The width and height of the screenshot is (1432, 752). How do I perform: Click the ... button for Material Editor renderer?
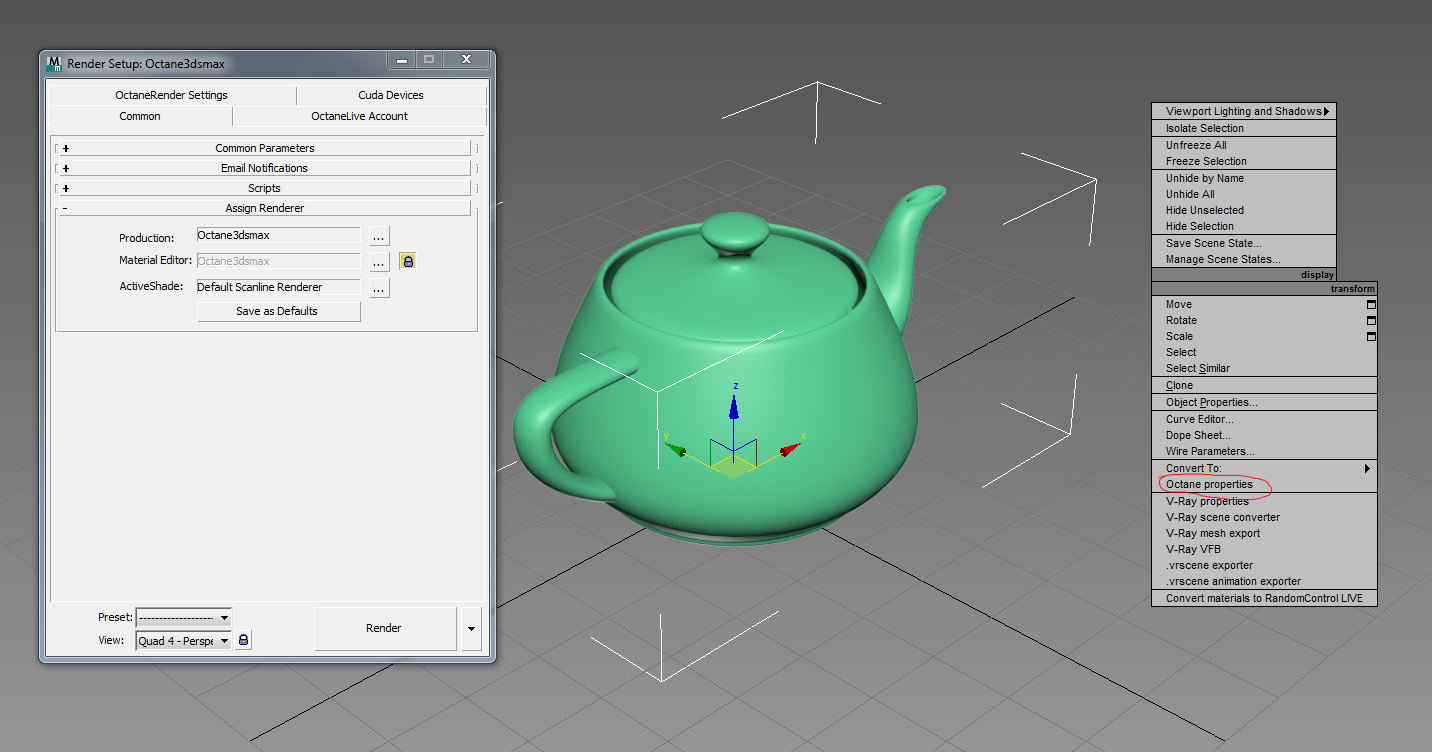coord(379,262)
